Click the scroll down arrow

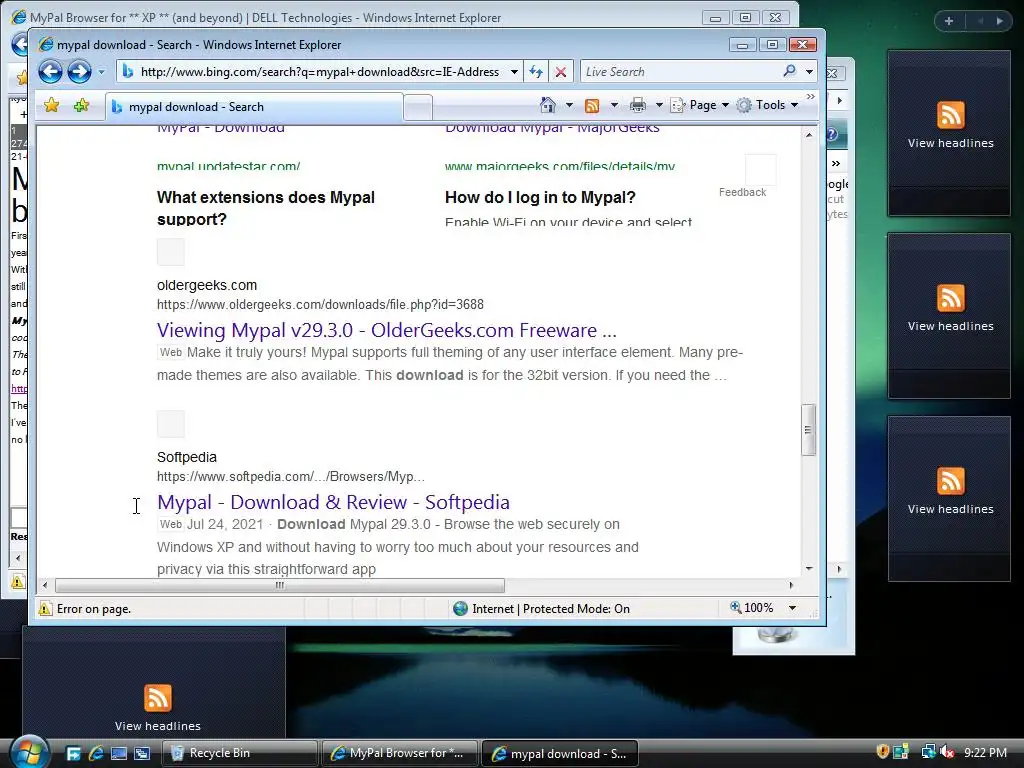pos(808,569)
